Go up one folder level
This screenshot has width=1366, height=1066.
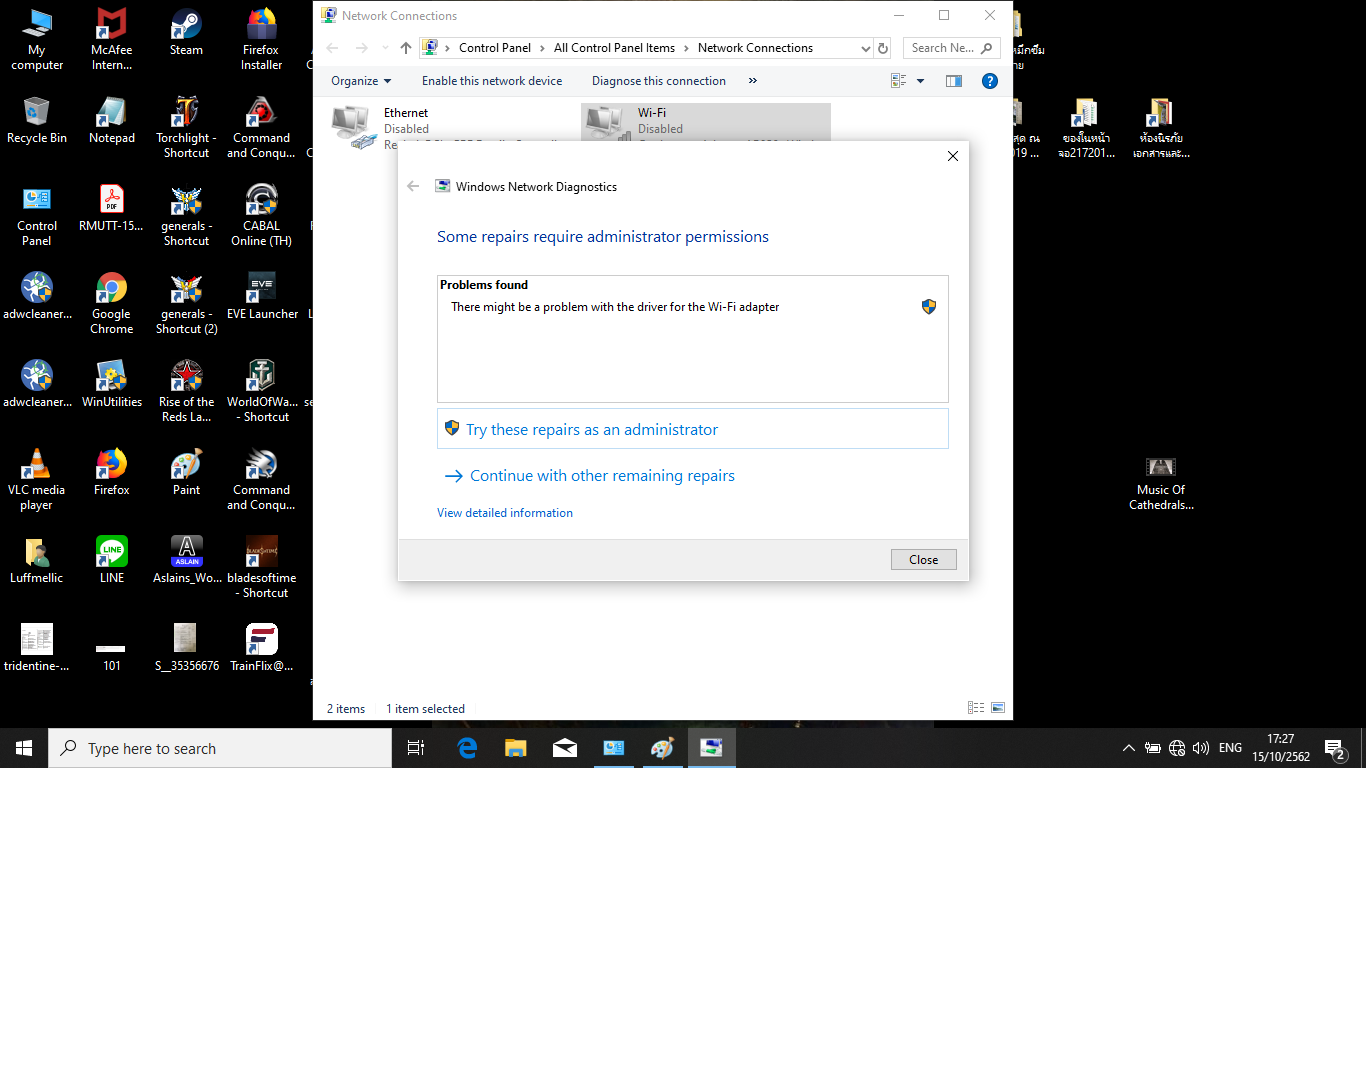coord(406,48)
